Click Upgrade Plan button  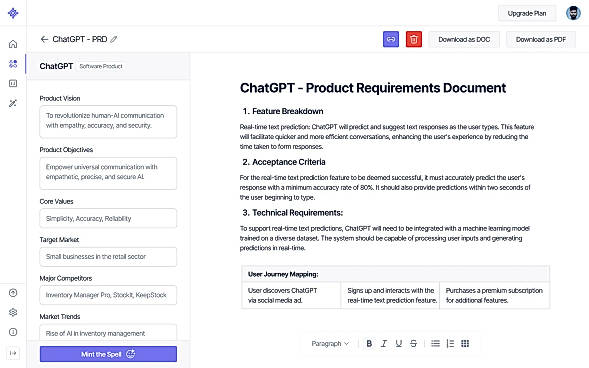tap(527, 13)
